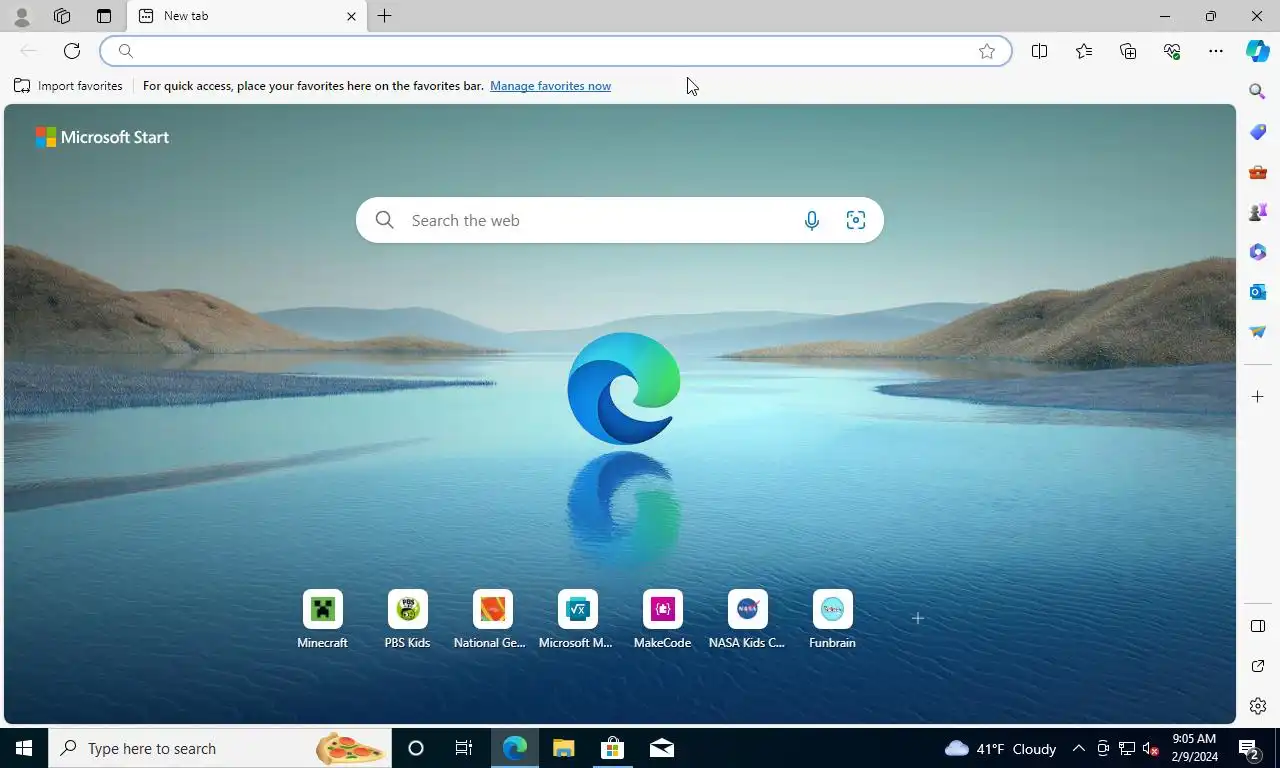Image resolution: width=1280 pixels, height=768 pixels.
Task: Click the address bar field
Action: tap(556, 51)
